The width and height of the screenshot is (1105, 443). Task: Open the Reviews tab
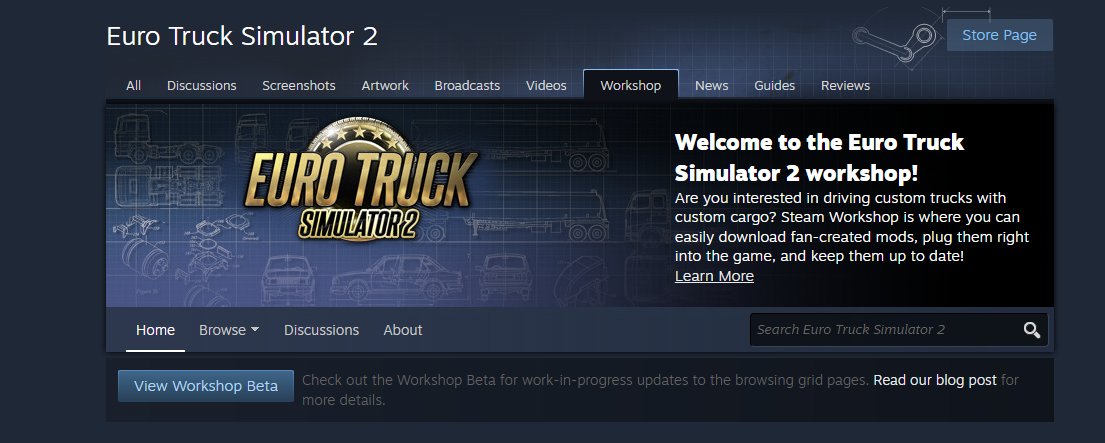pos(845,85)
